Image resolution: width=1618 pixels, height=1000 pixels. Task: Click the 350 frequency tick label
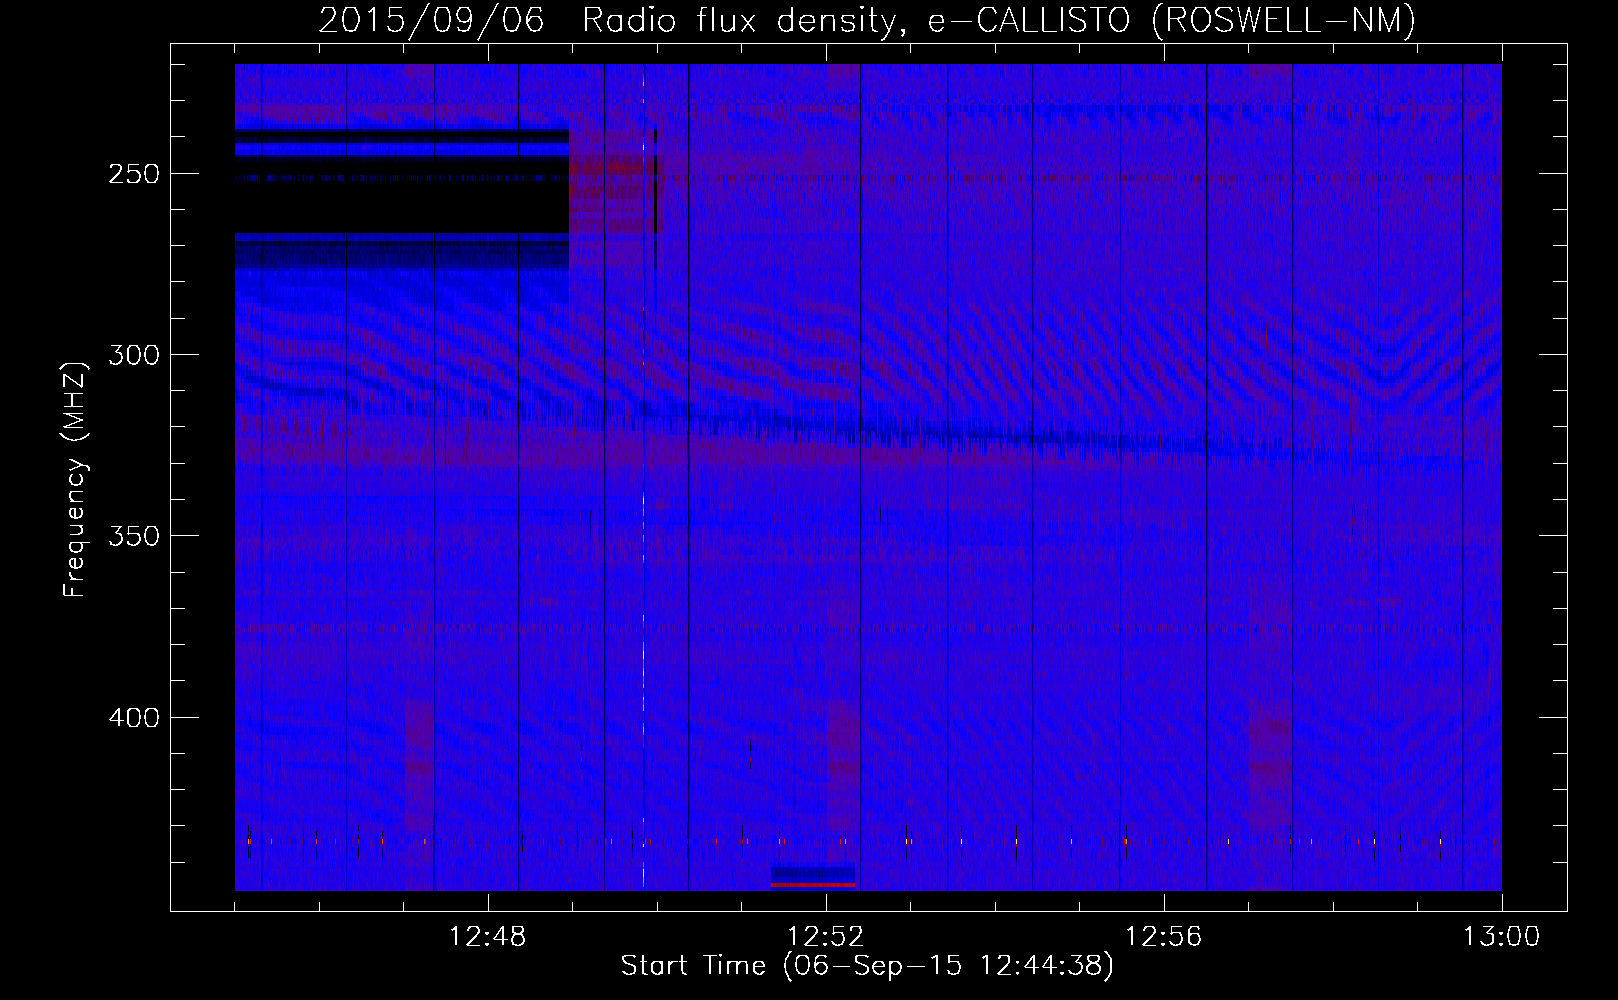tap(133, 536)
